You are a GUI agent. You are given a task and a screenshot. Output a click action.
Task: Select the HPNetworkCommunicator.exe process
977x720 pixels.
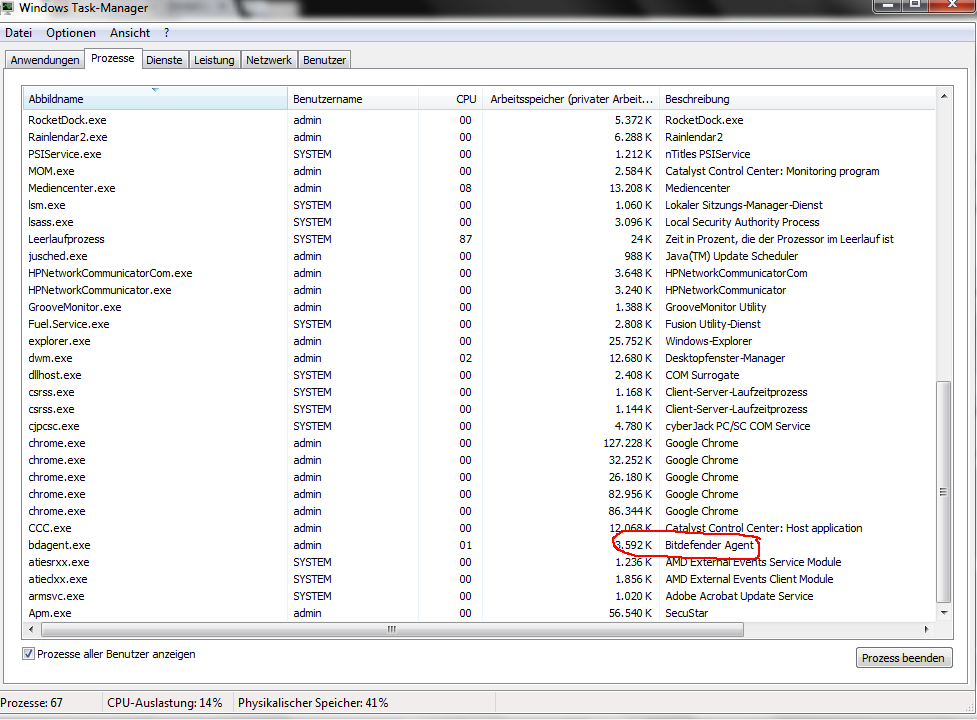click(479, 290)
